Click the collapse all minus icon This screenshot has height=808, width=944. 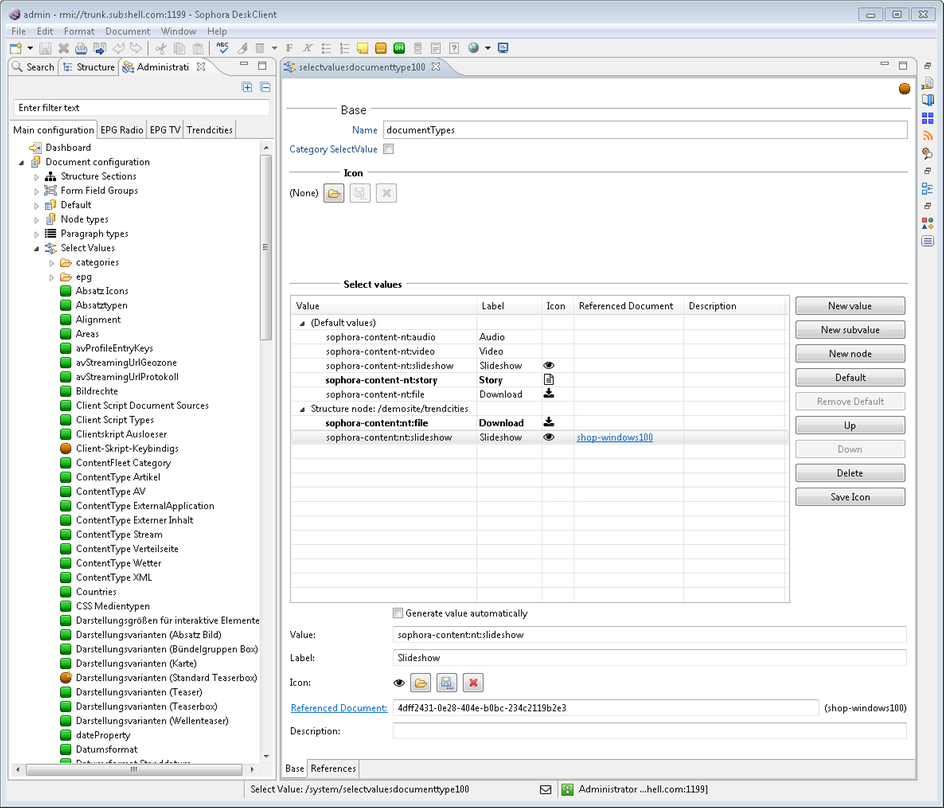265,87
